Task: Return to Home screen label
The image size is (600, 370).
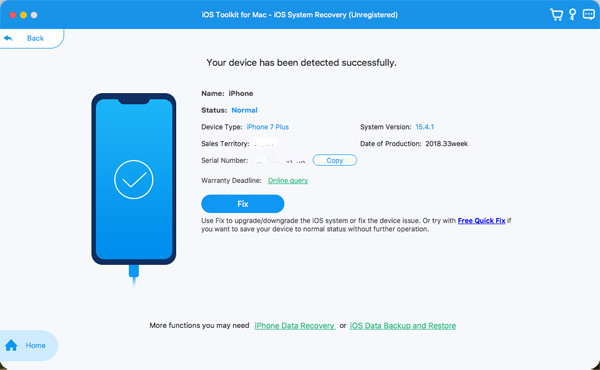Action: coord(36,345)
